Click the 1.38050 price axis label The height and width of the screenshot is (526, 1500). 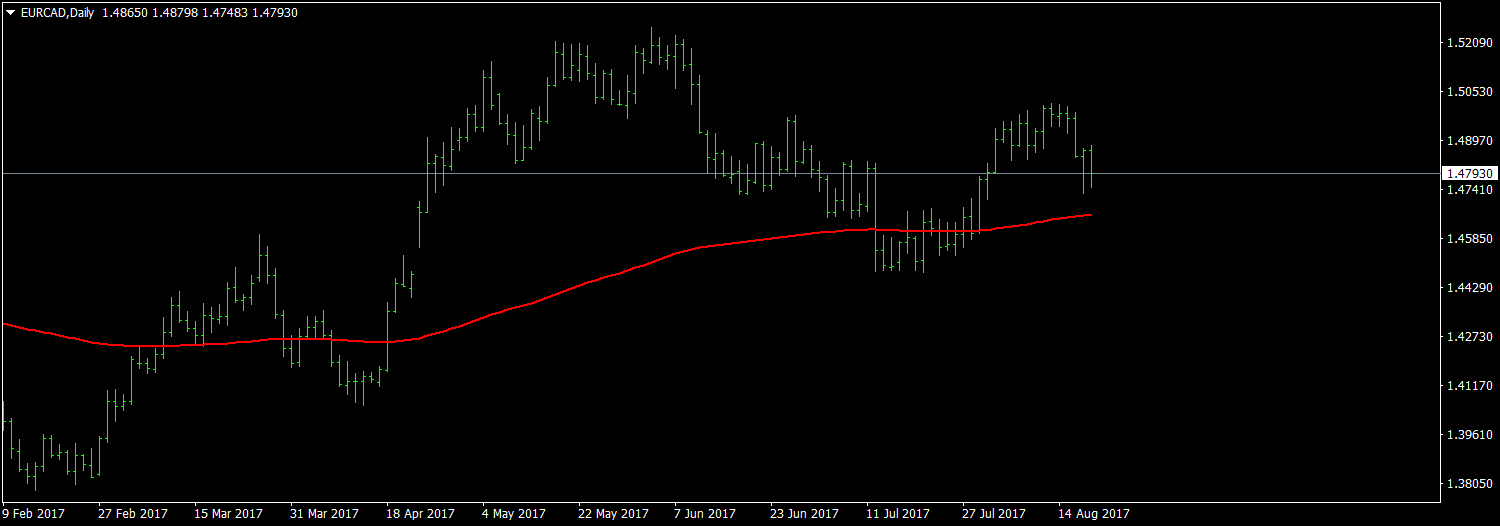click(x=1470, y=484)
